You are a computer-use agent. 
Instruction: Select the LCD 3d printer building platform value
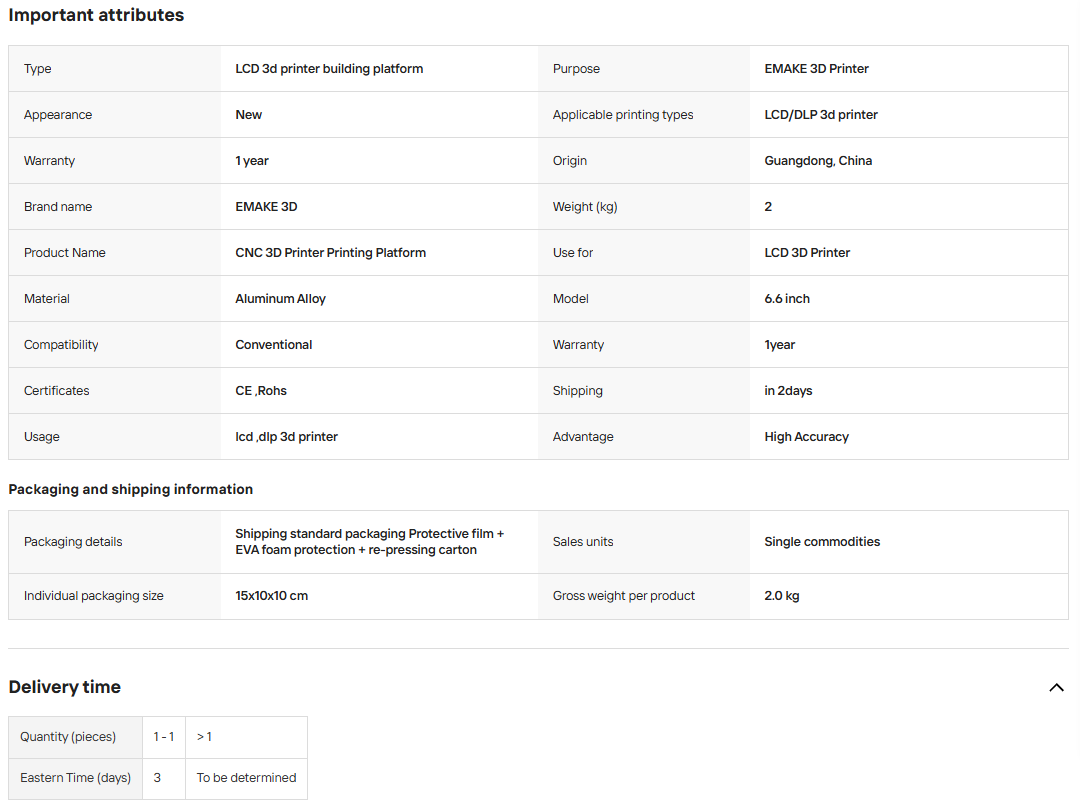coord(329,69)
